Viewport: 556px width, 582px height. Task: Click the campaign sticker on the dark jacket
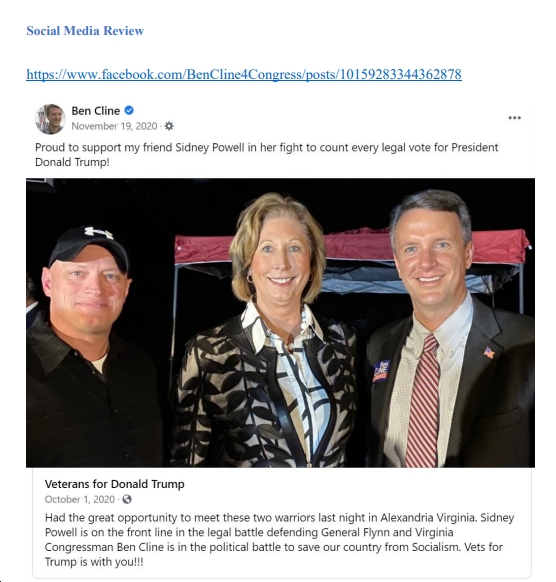tap(381, 371)
